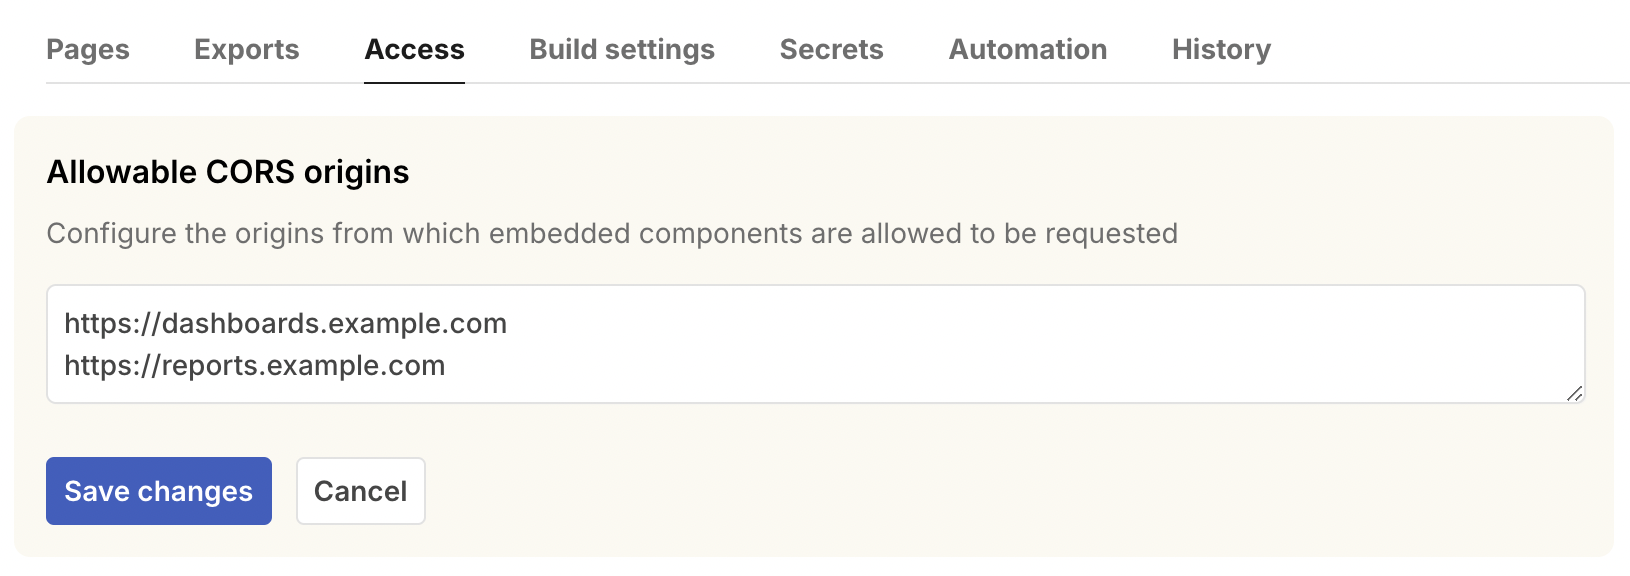Image resolution: width=1630 pixels, height=576 pixels.
Task: Open the Exports tab
Action: click(x=246, y=49)
